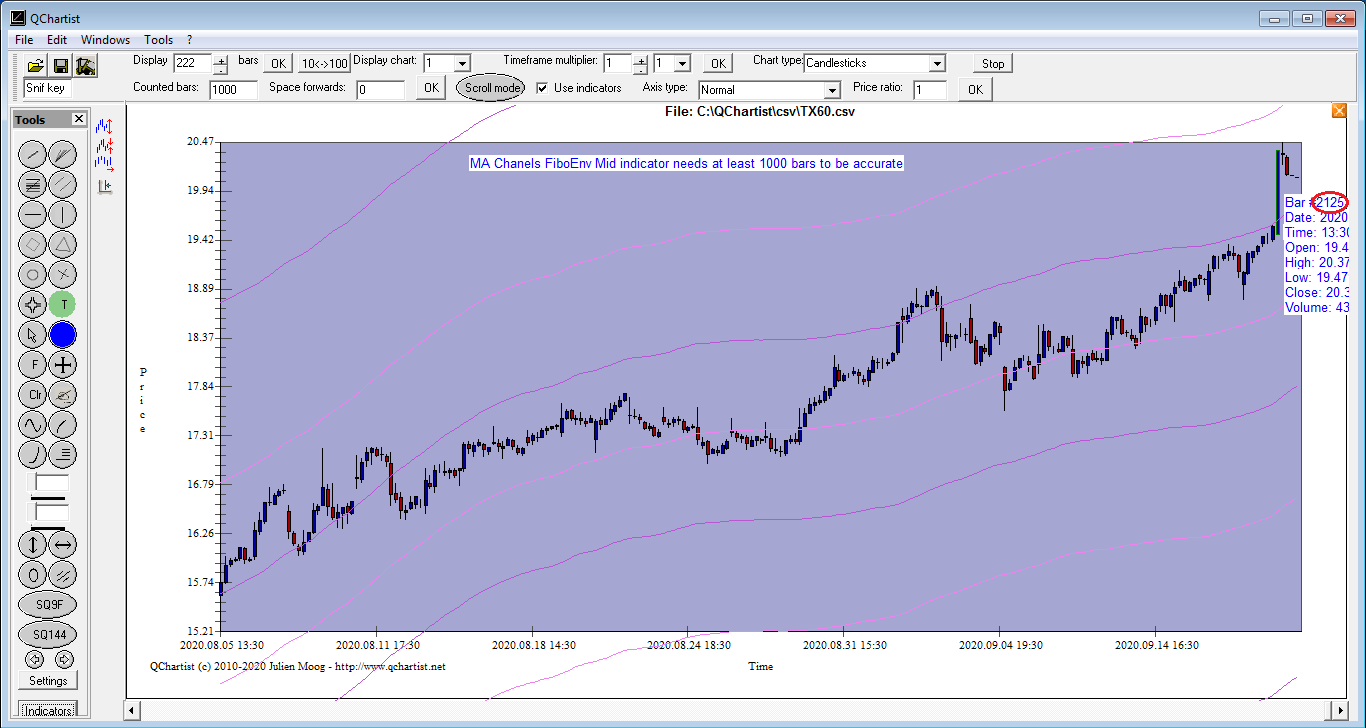Click the save floppy disk icon
The height and width of the screenshot is (728, 1366).
click(60, 66)
